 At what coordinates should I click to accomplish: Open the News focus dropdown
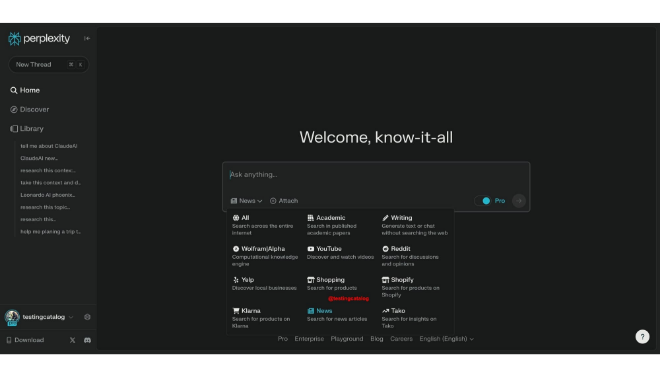pyautogui.click(x=246, y=201)
